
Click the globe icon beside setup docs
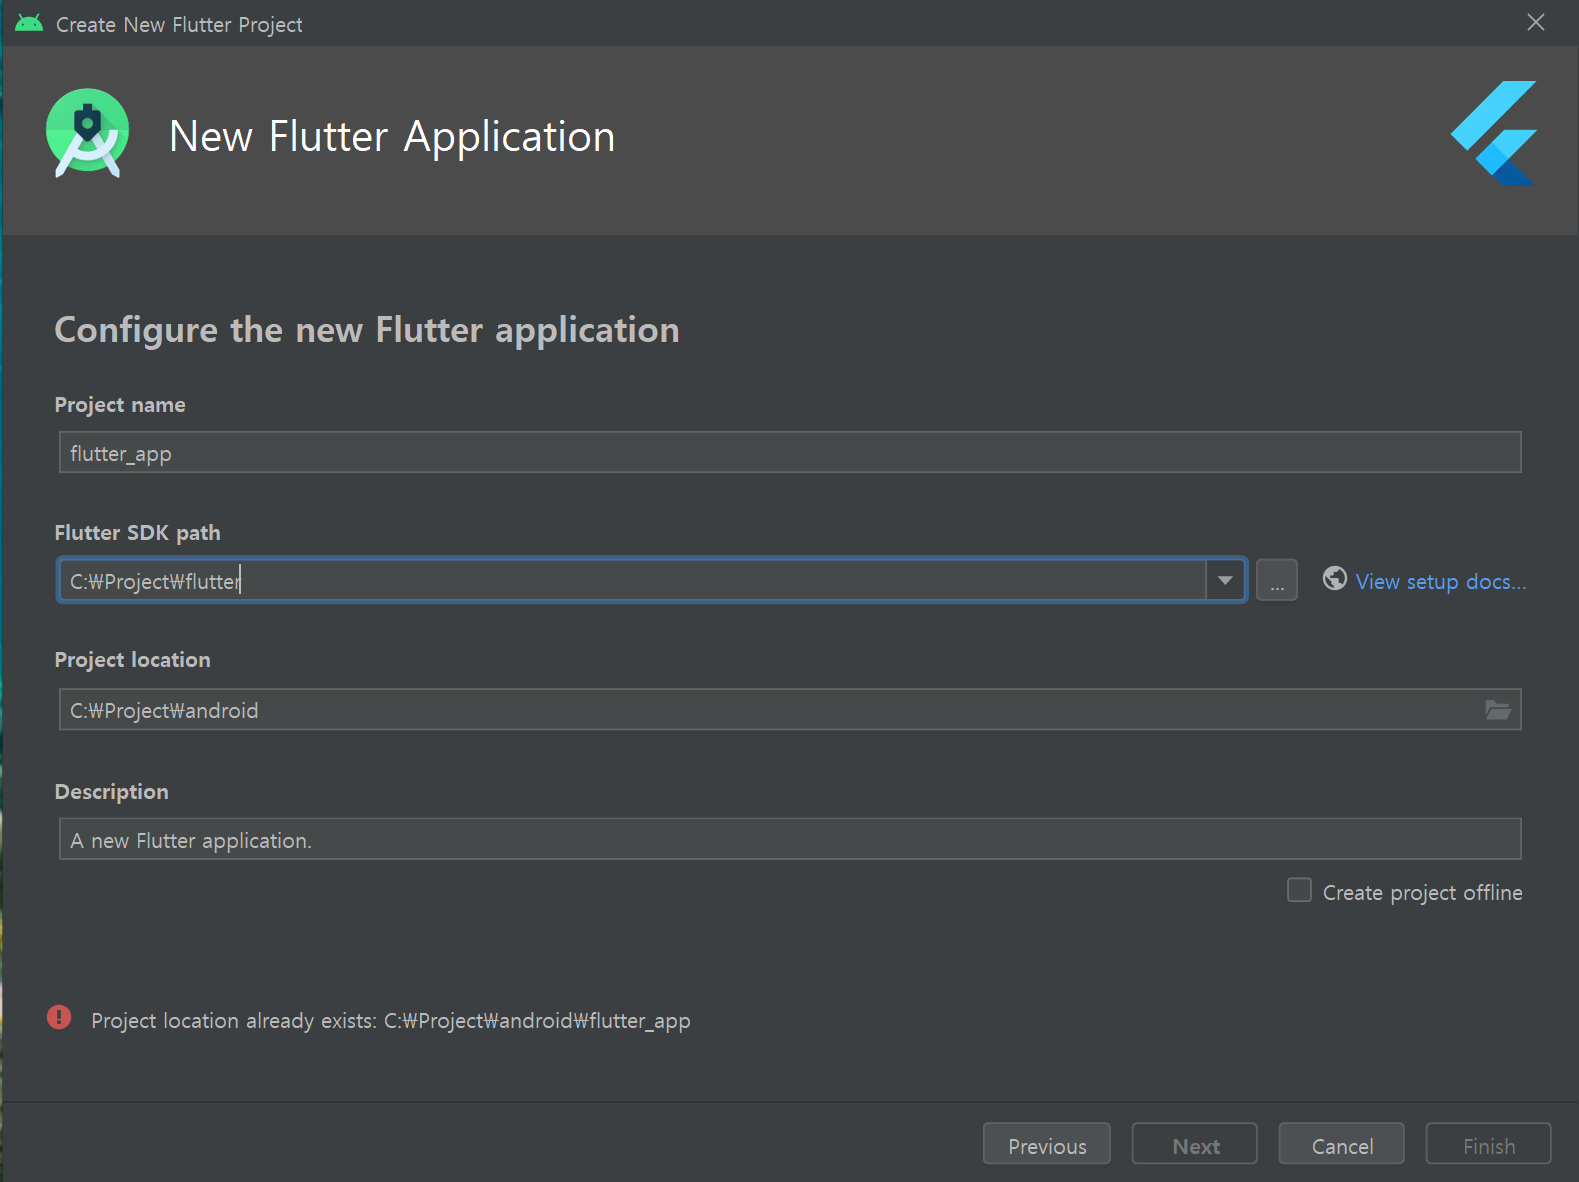click(x=1335, y=578)
